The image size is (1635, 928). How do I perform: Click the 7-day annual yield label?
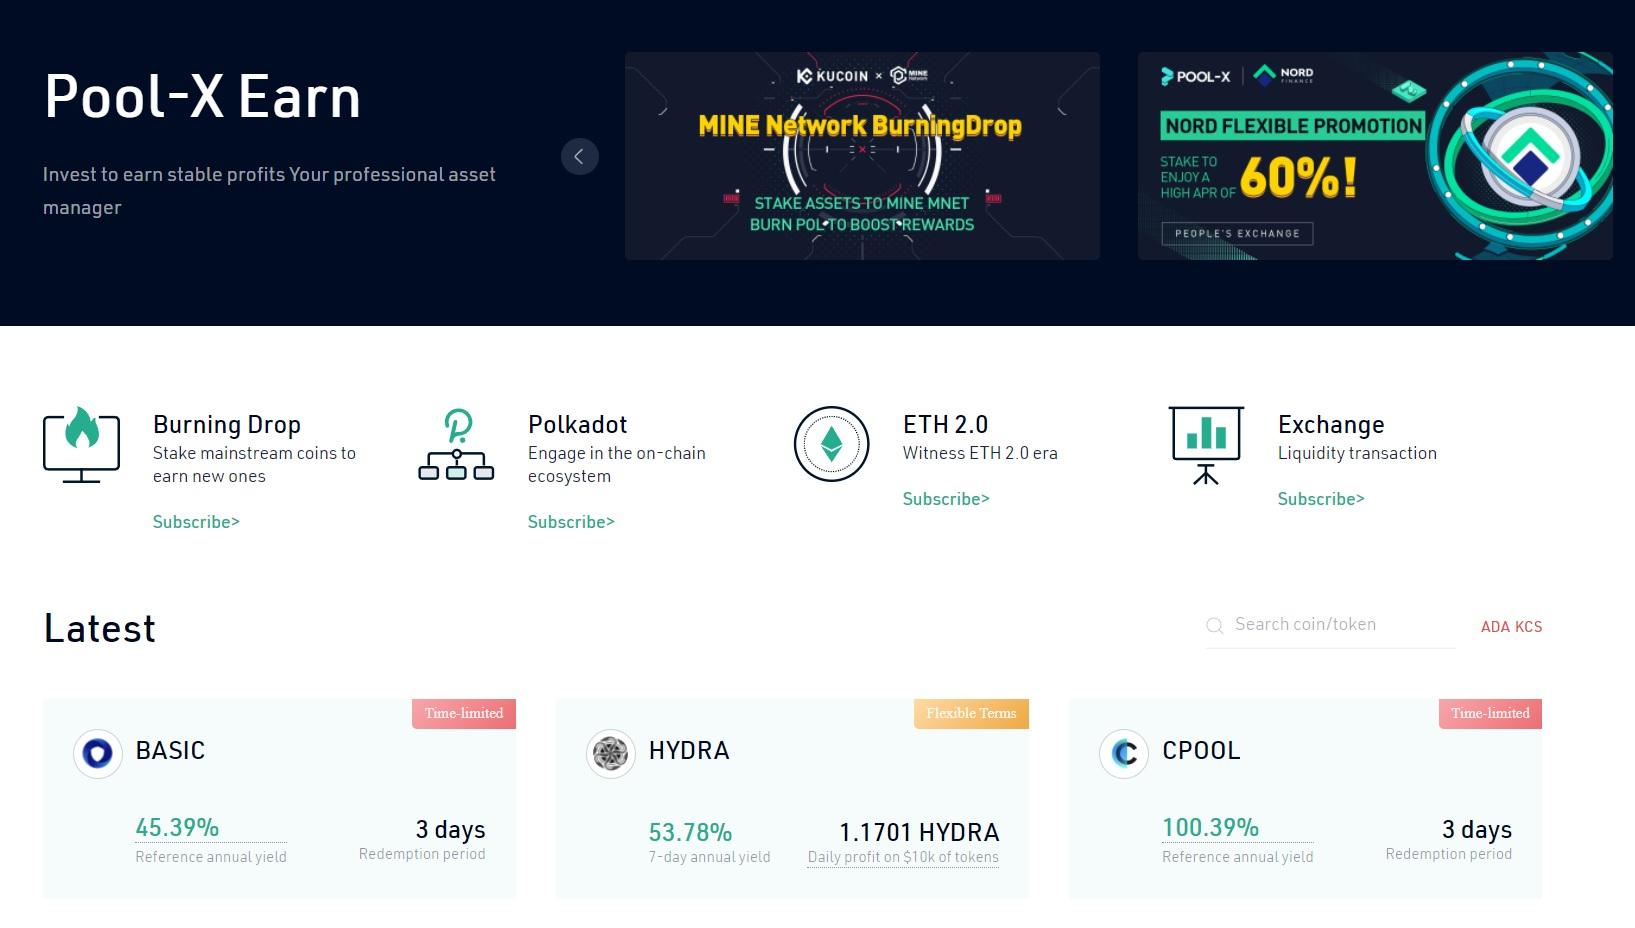pos(709,857)
